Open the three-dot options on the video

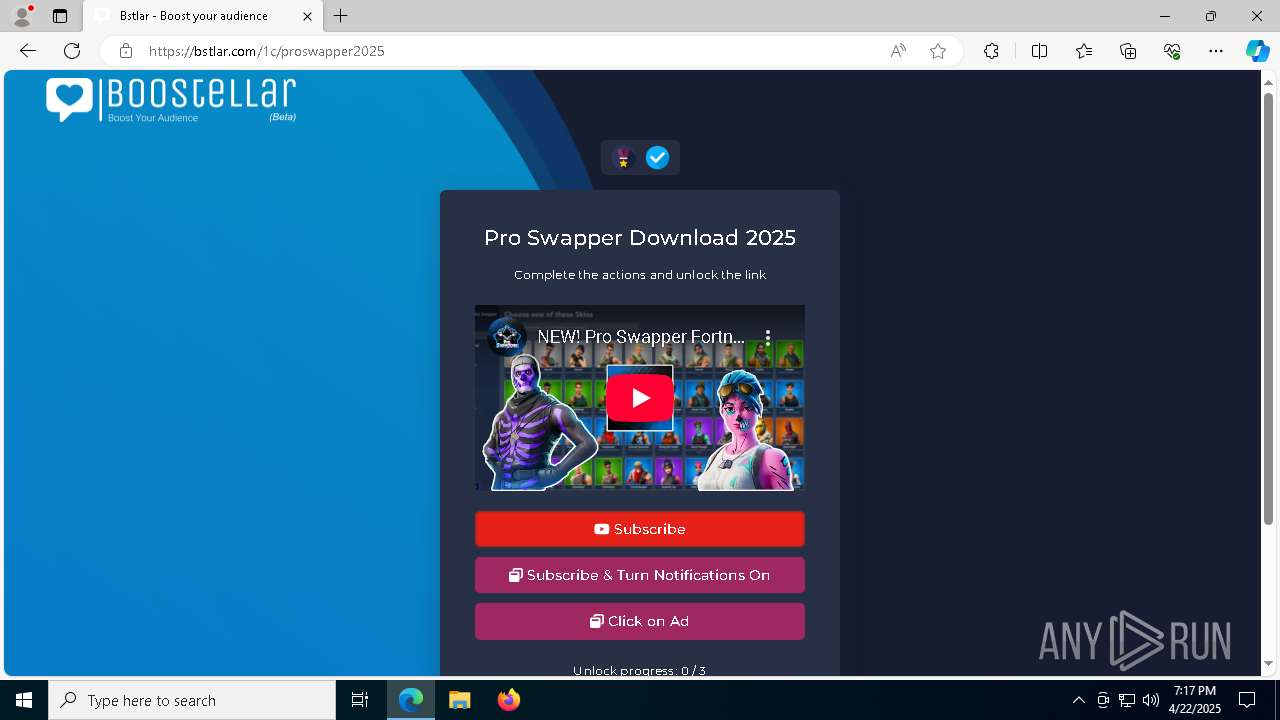point(768,337)
